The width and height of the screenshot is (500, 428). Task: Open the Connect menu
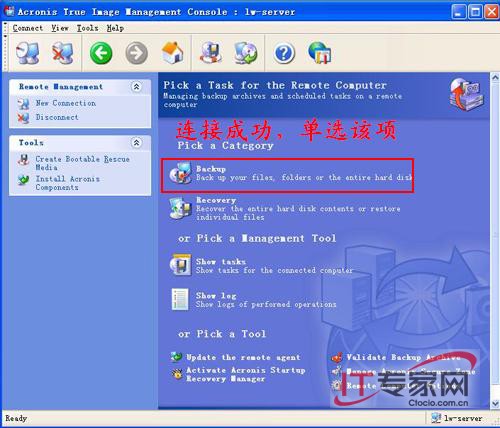tap(28, 28)
